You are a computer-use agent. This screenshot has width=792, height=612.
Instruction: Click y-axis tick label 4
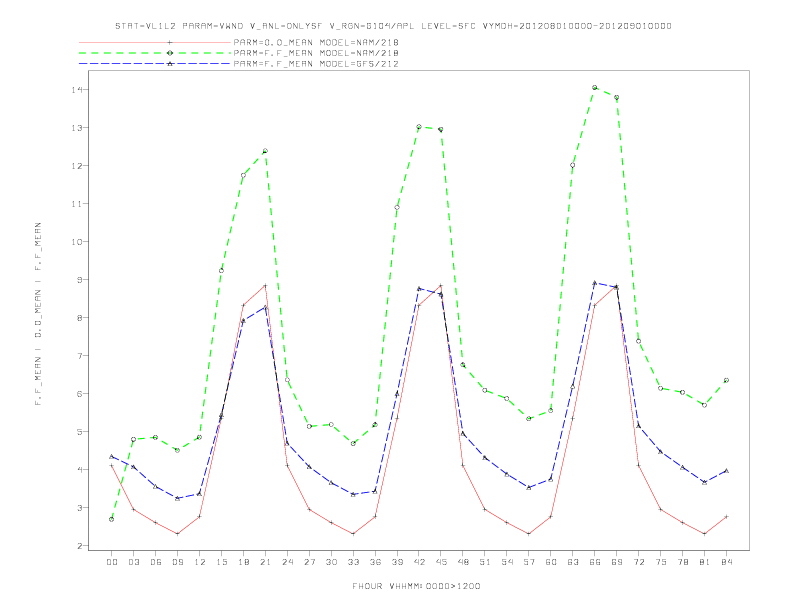click(80, 470)
